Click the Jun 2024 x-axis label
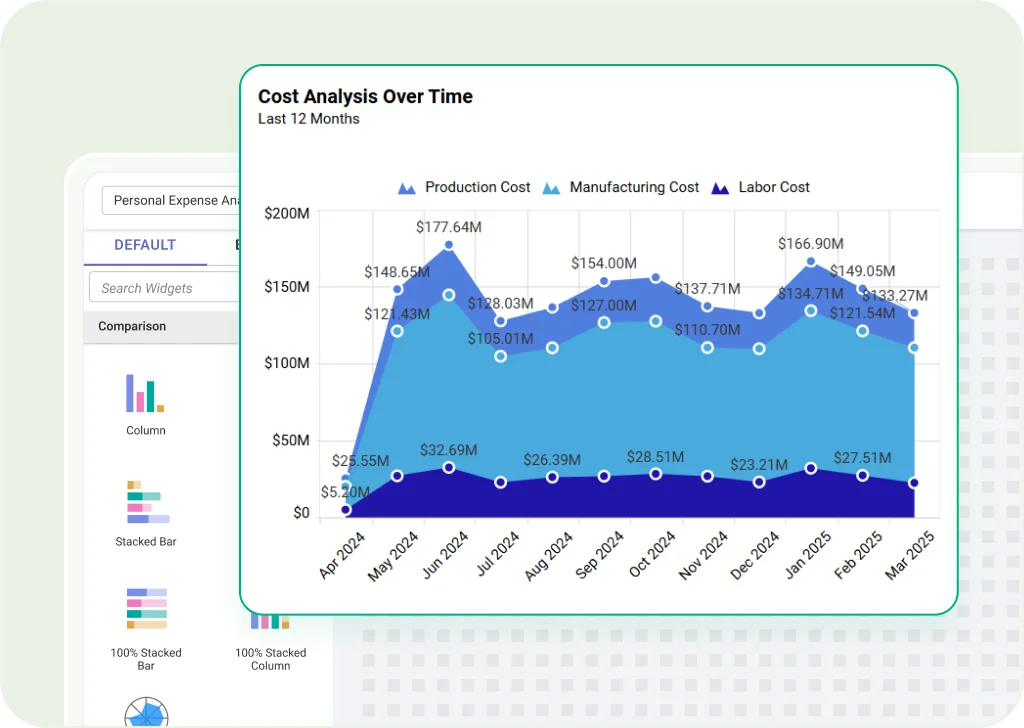This screenshot has height=728, width=1024. pyautogui.click(x=444, y=555)
